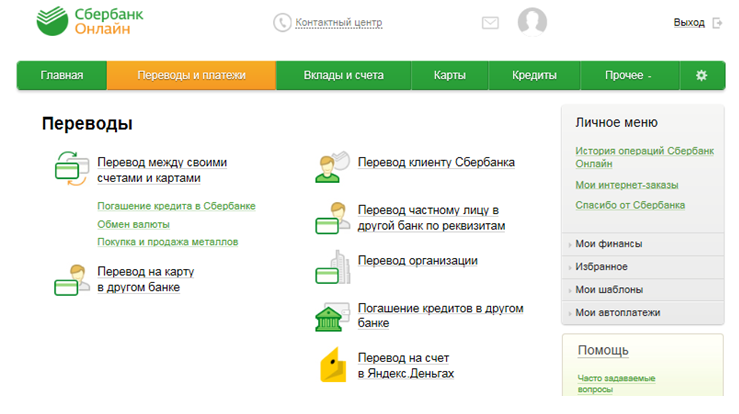The image size is (739, 414).
Task: Click the phone icon beside Контактный центр
Action: (282, 23)
